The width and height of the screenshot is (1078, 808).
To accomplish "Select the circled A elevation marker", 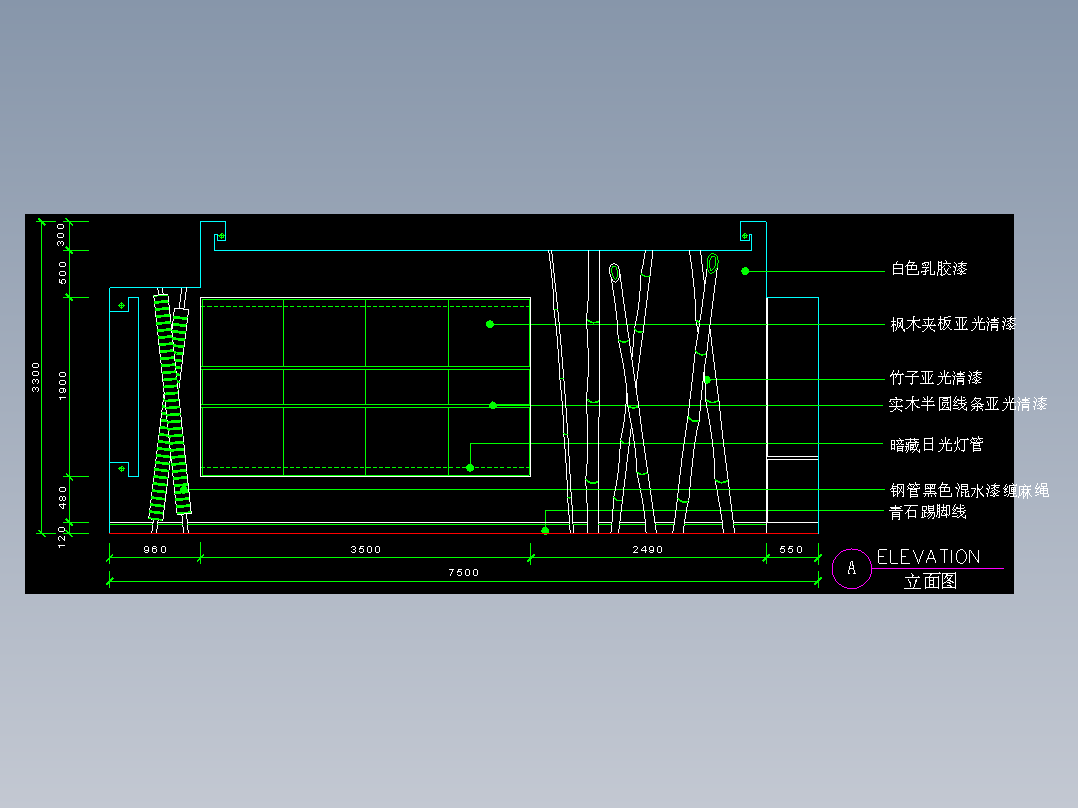I will click(x=852, y=569).
